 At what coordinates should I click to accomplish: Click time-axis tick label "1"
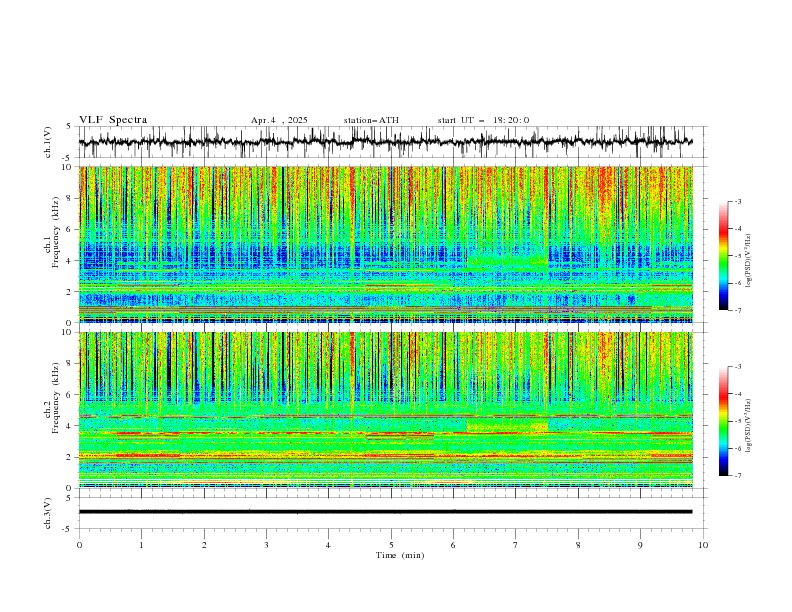click(141, 545)
